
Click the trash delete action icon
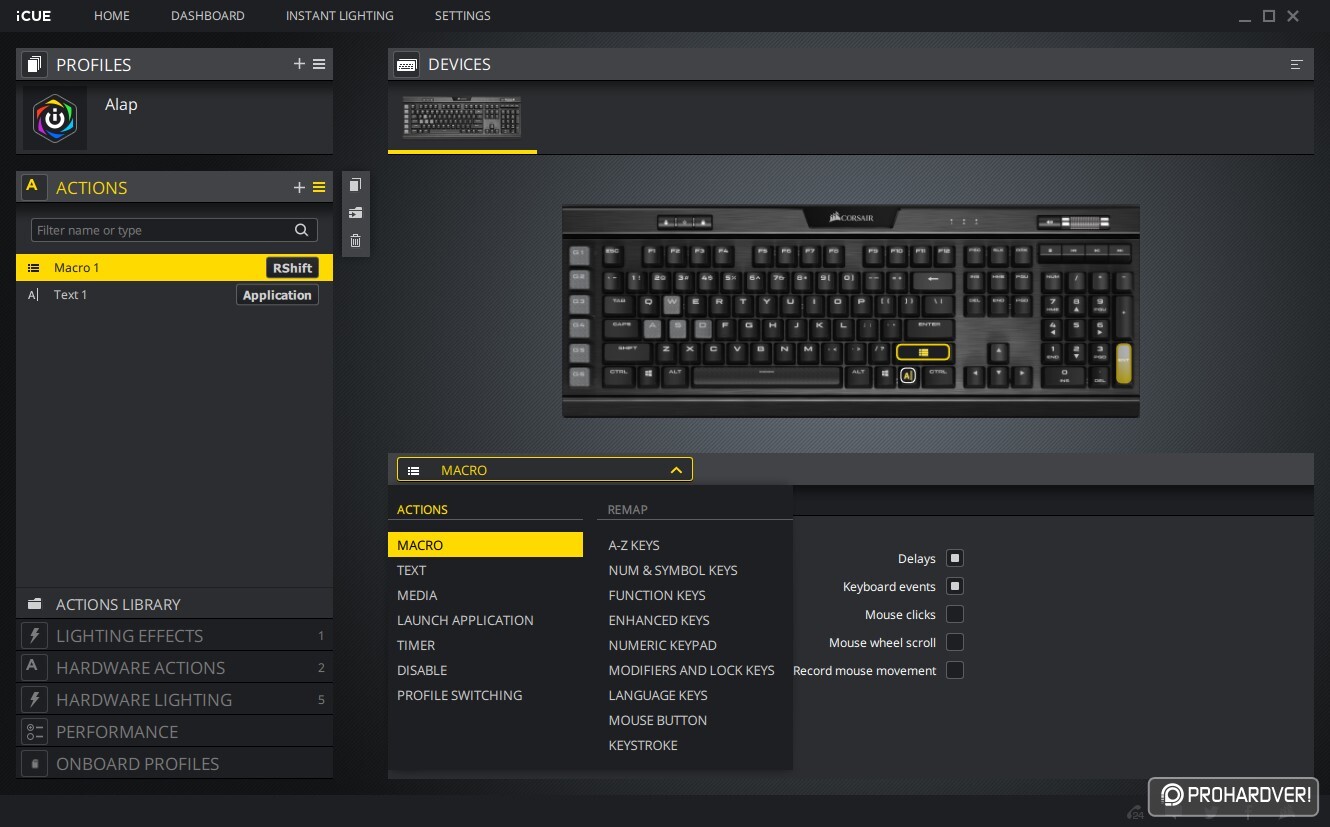click(355, 241)
